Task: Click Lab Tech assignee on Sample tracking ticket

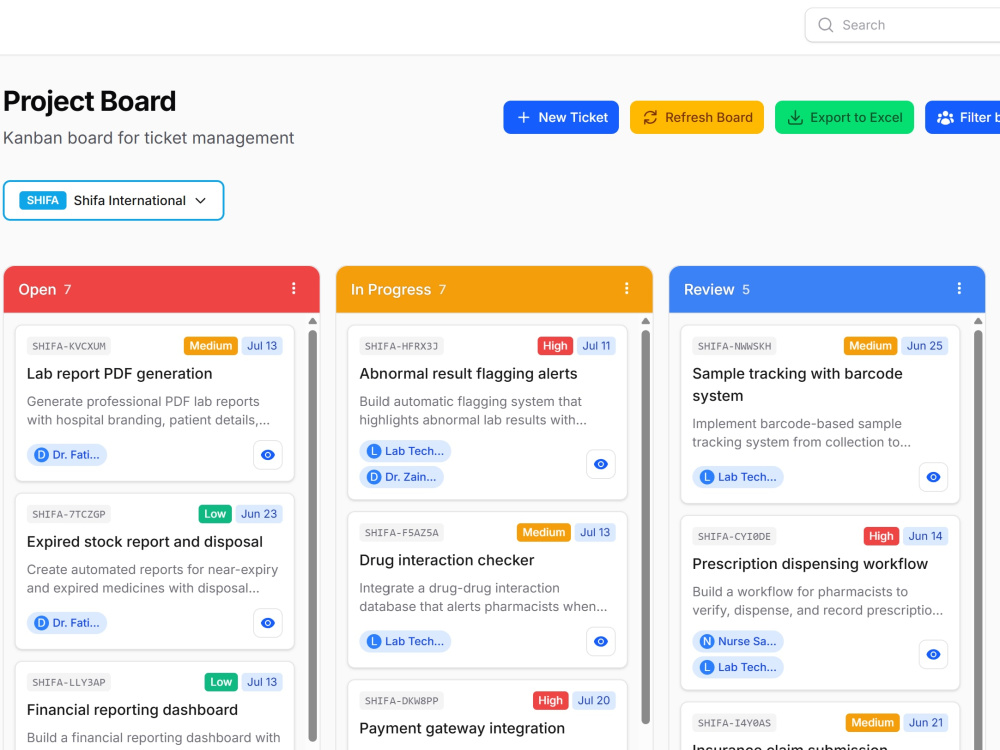Action: pos(739,477)
